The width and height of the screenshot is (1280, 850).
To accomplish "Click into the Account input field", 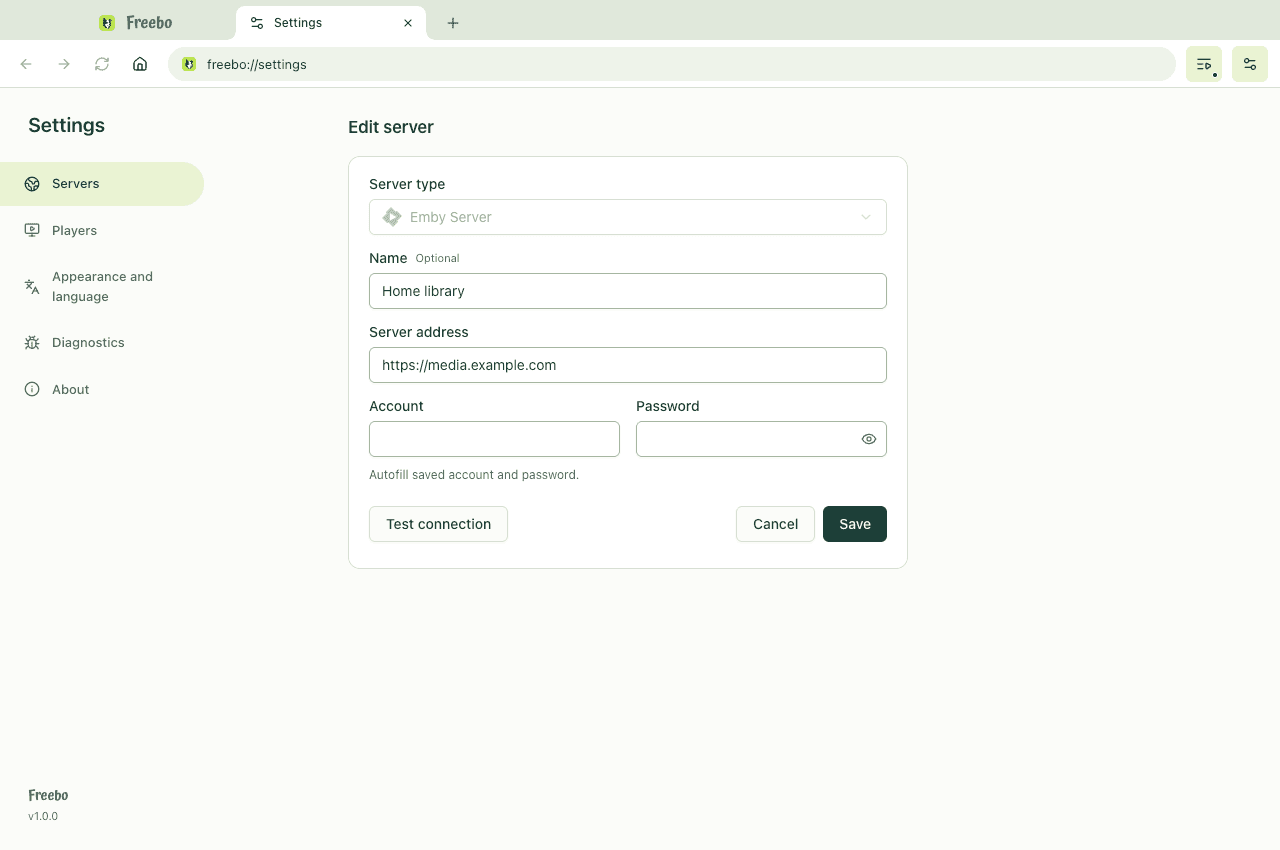I will [494, 439].
